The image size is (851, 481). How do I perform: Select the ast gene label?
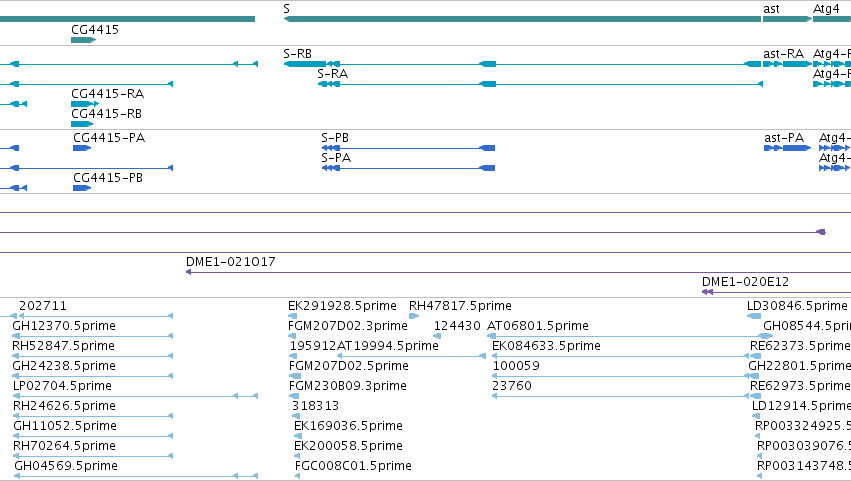771,9
